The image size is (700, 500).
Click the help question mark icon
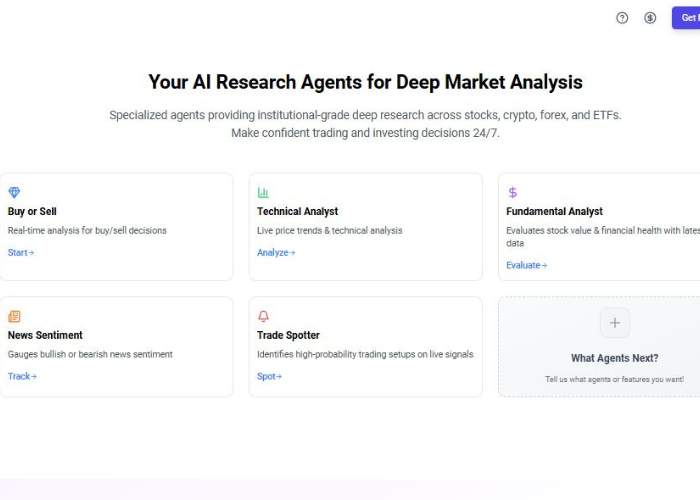[622, 18]
